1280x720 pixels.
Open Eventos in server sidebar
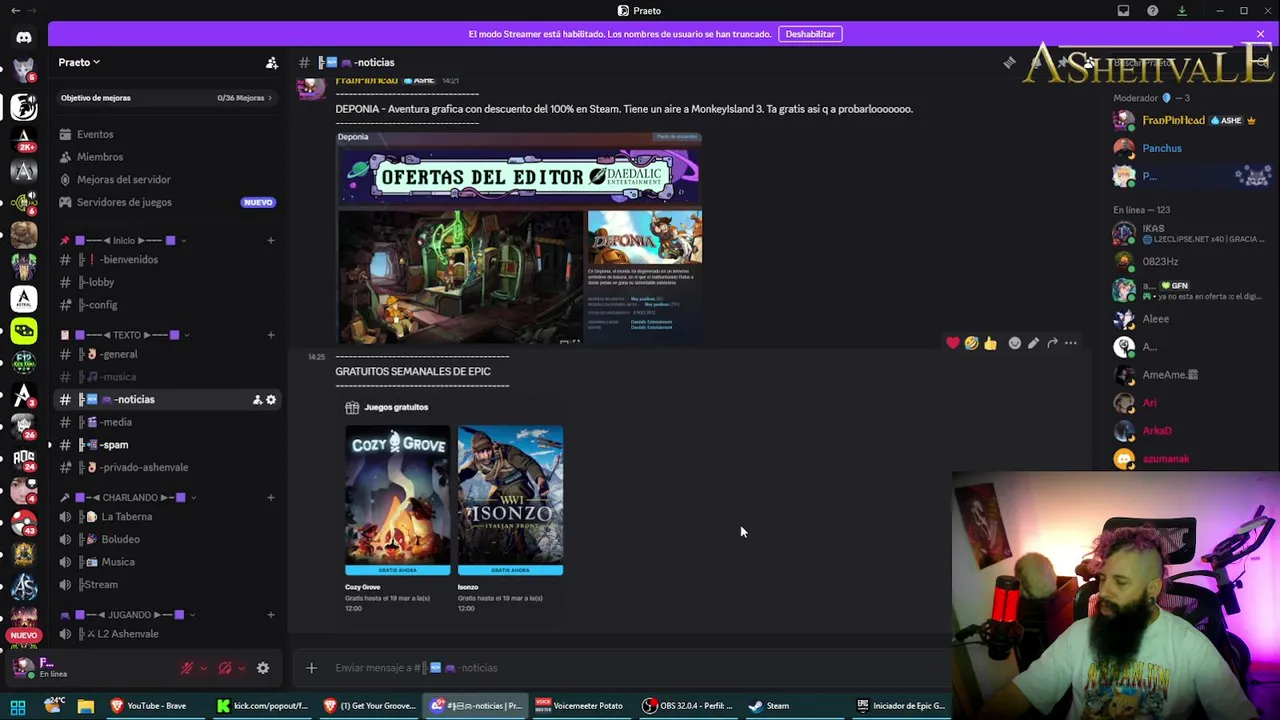pyautogui.click(x=95, y=135)
